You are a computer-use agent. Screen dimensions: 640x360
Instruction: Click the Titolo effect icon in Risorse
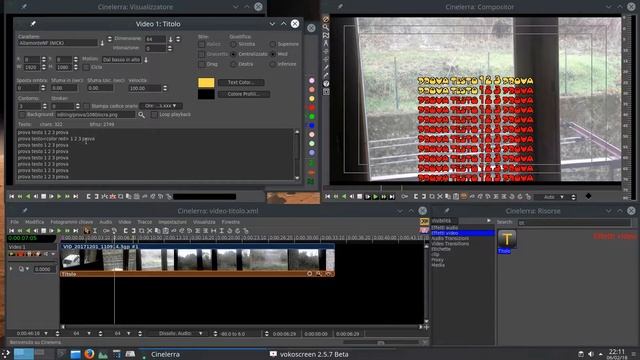click(x=507, y=240)
